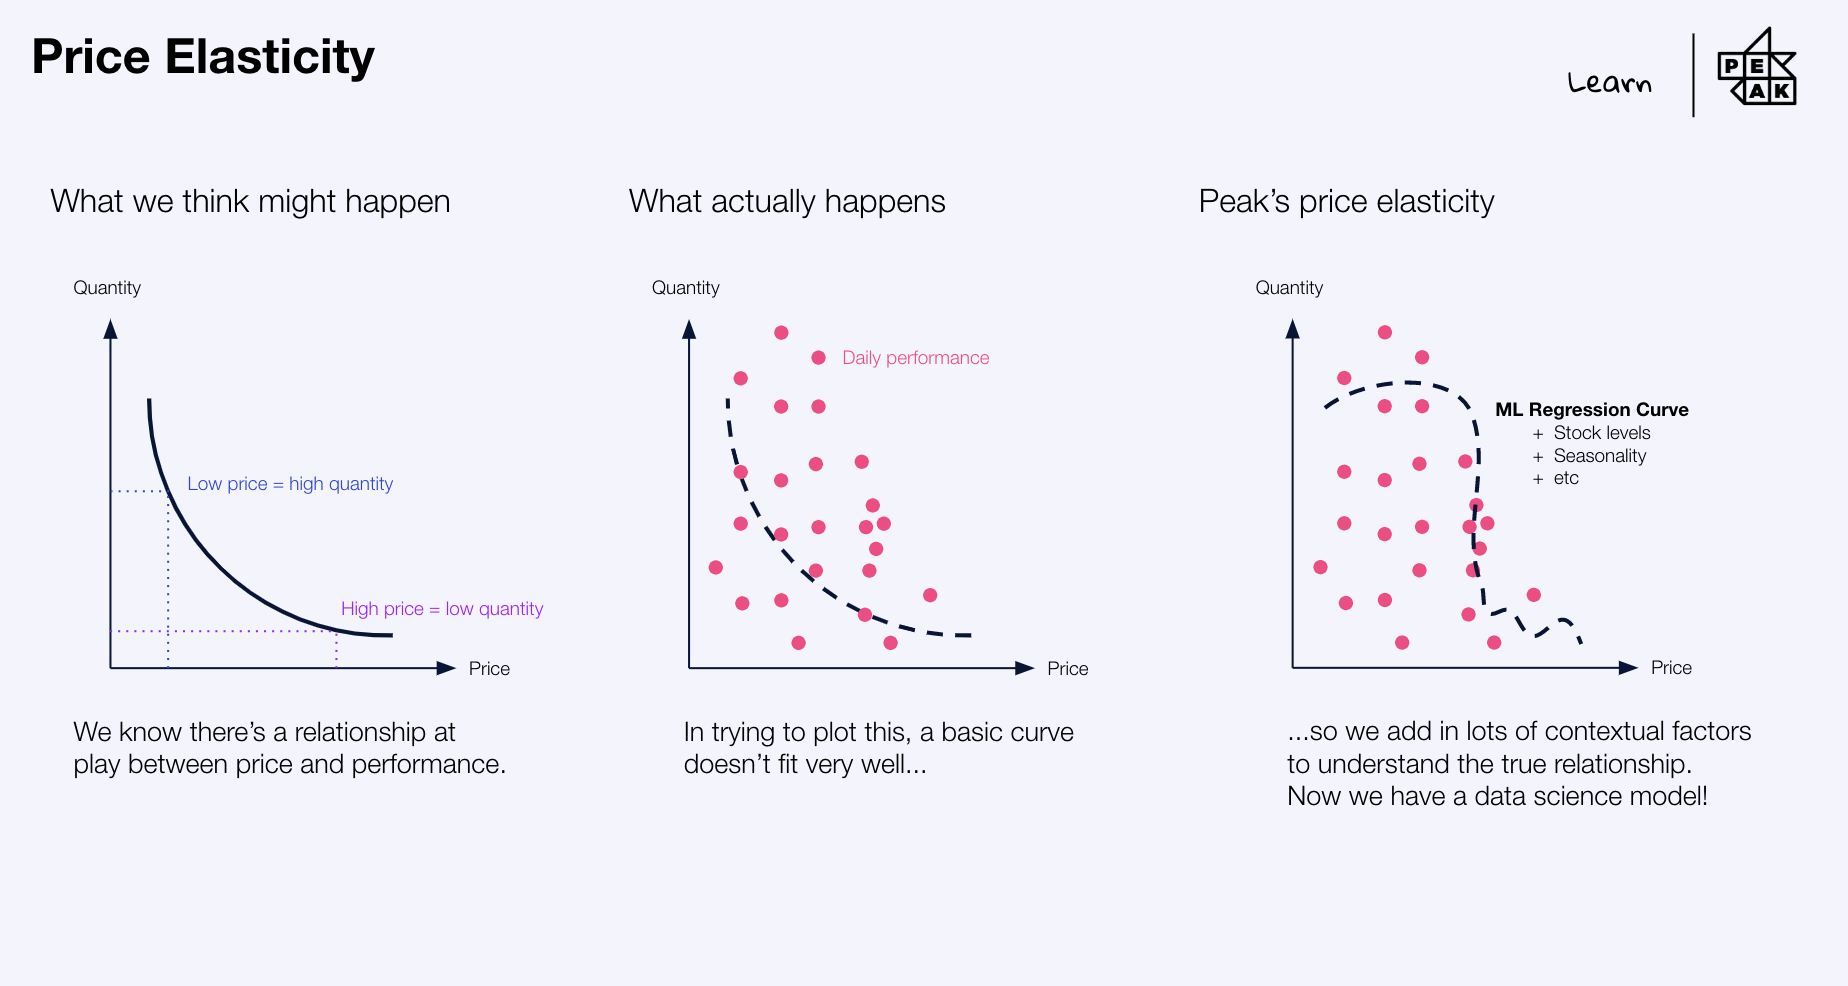This screenshot has height=986, width=1848.
Task: Click the "Now we have a data science model!" text
Action: coord(1497,796)
